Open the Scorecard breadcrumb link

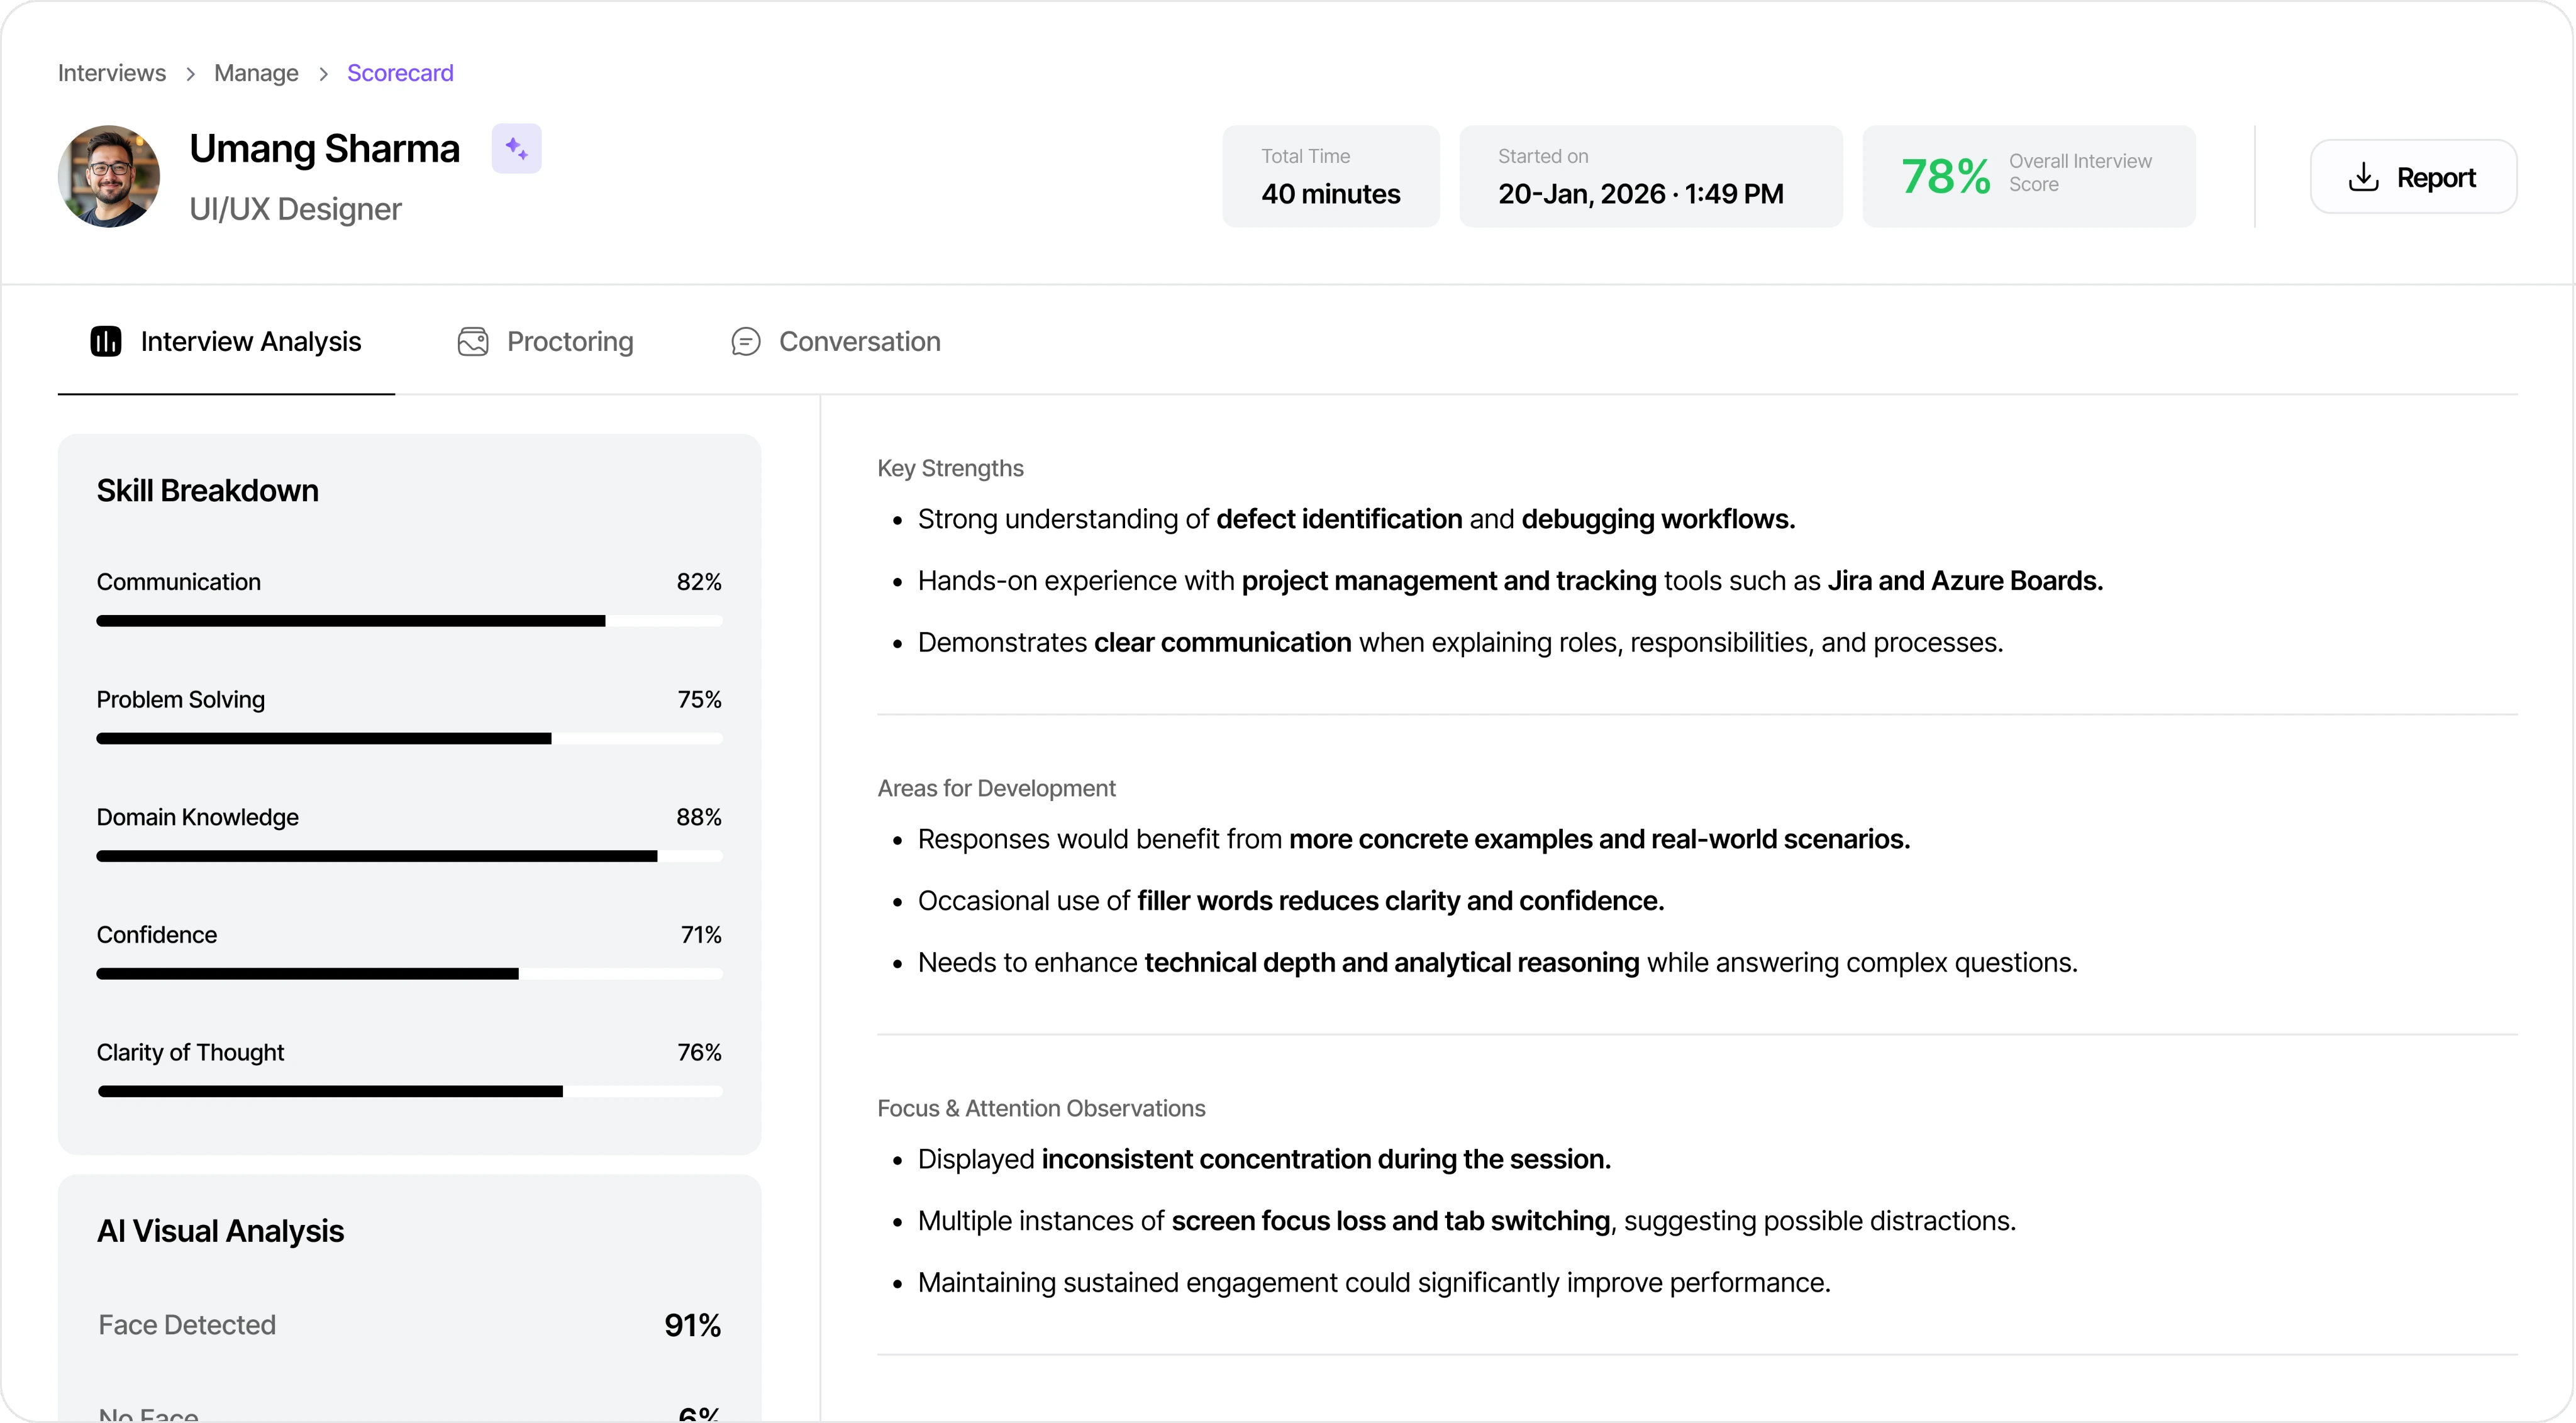[x=399, y=72]
